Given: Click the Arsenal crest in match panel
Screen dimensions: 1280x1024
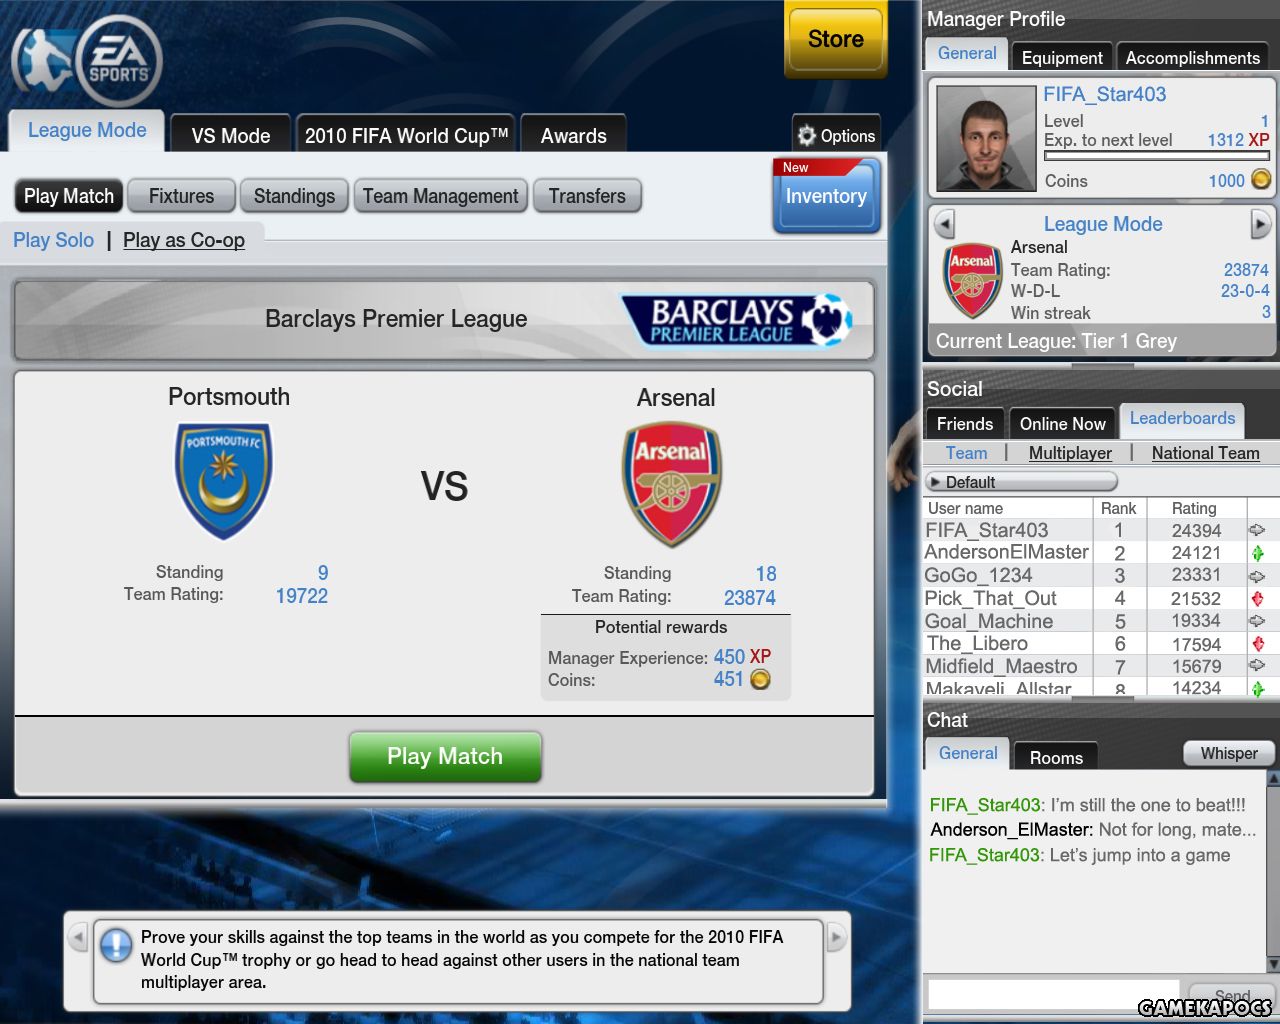Looking at the screenshot, I should 672,484.
